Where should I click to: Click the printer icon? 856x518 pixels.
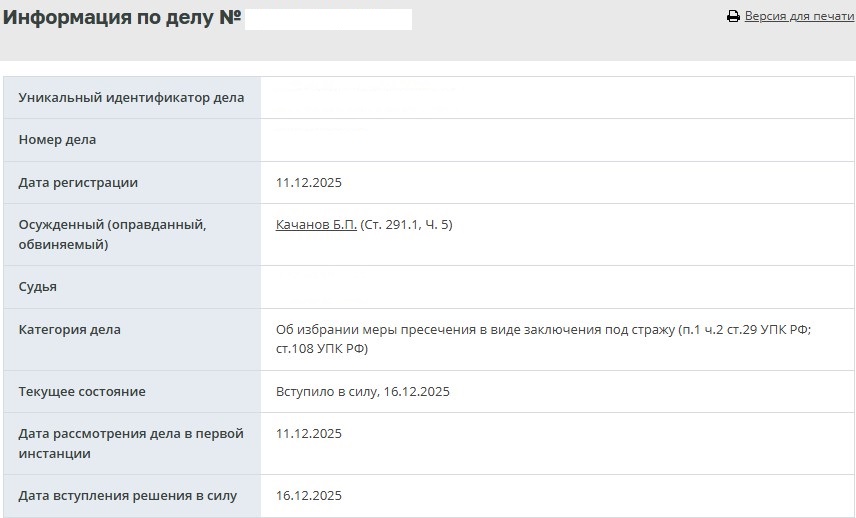(x=733, y=17)
